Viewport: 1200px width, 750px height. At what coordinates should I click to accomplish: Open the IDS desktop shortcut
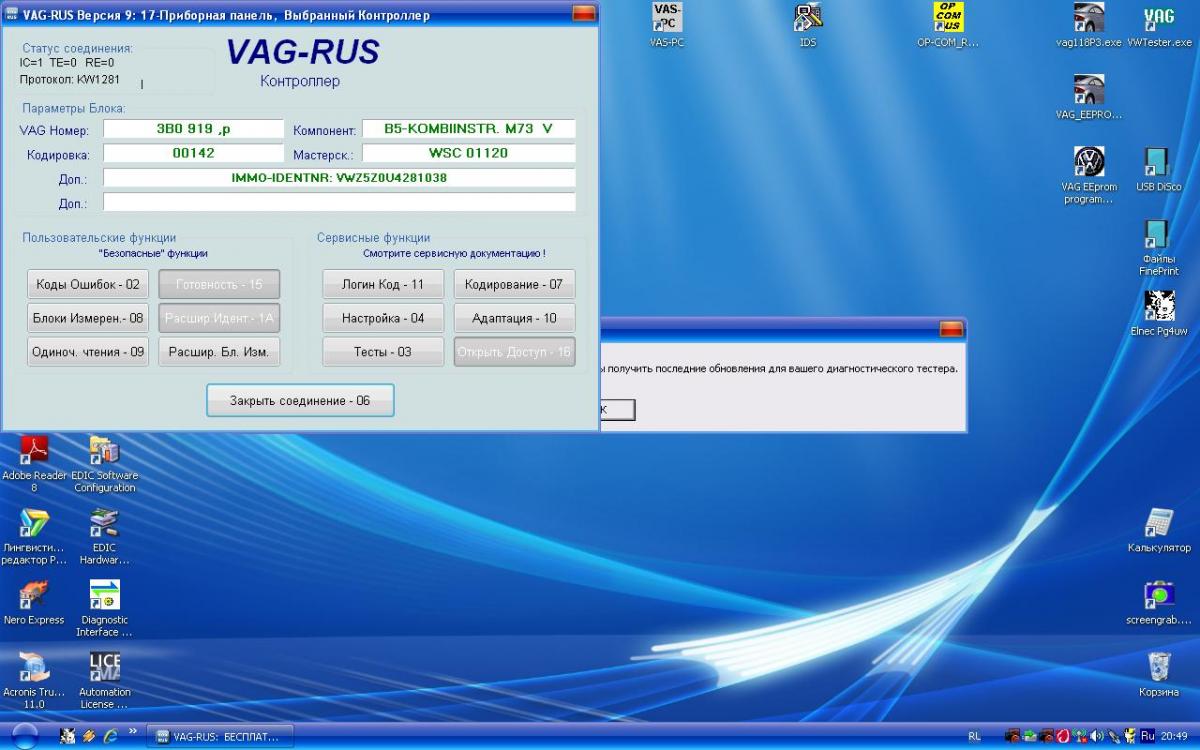click(x=807, y=25)
